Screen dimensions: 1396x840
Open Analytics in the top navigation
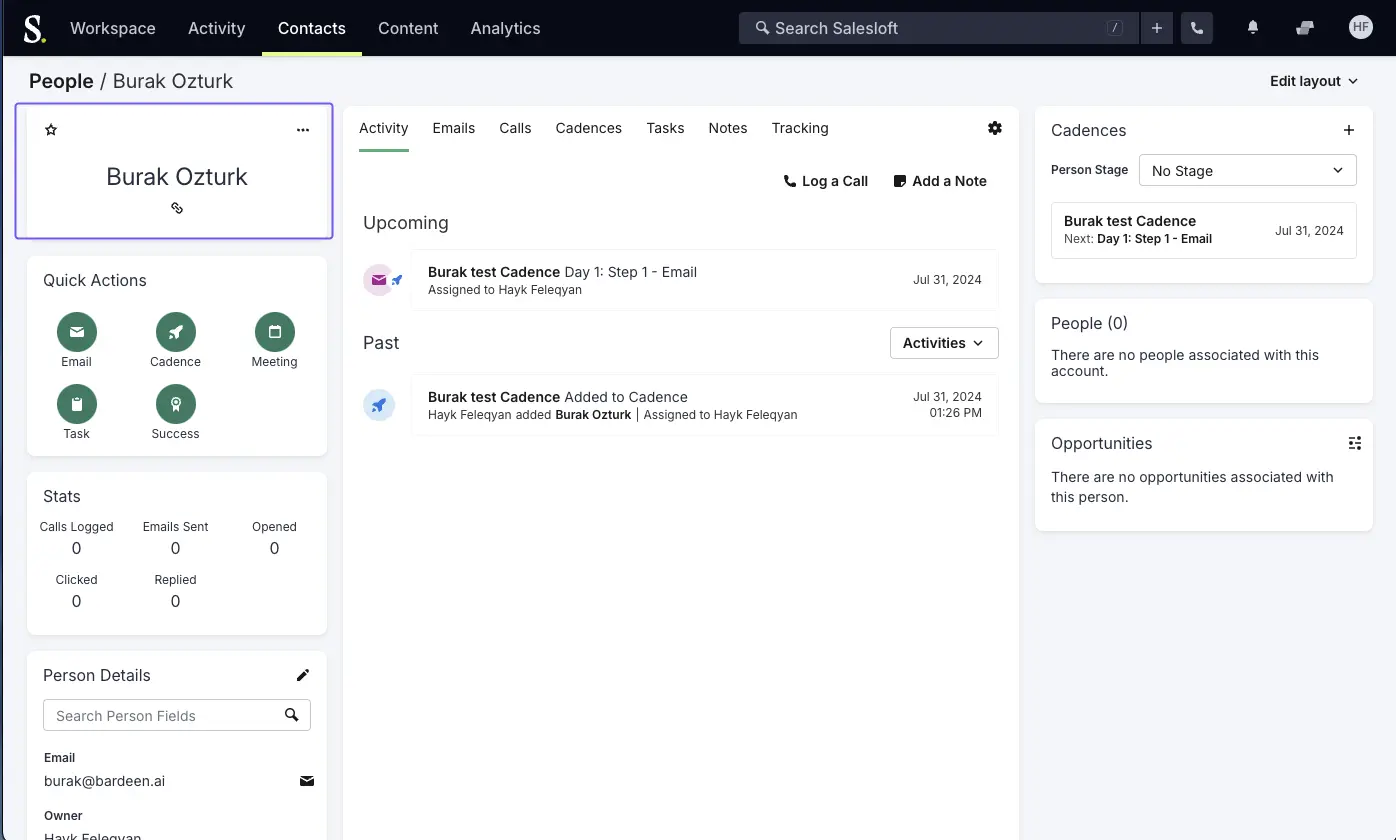click(506, 28)
